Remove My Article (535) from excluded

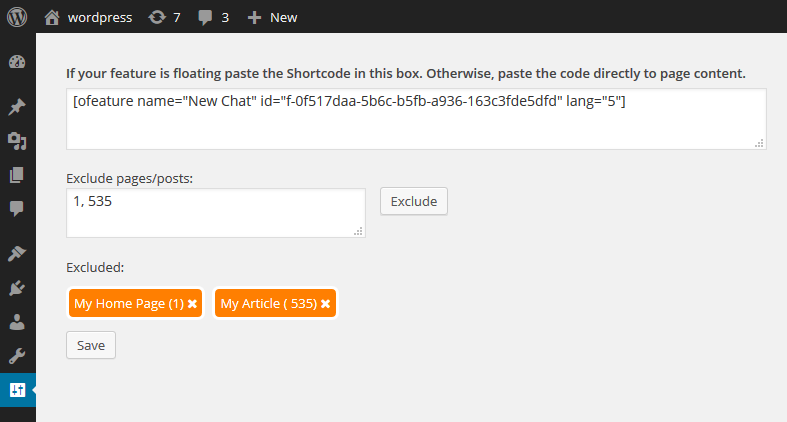click(x=325, y=304)
